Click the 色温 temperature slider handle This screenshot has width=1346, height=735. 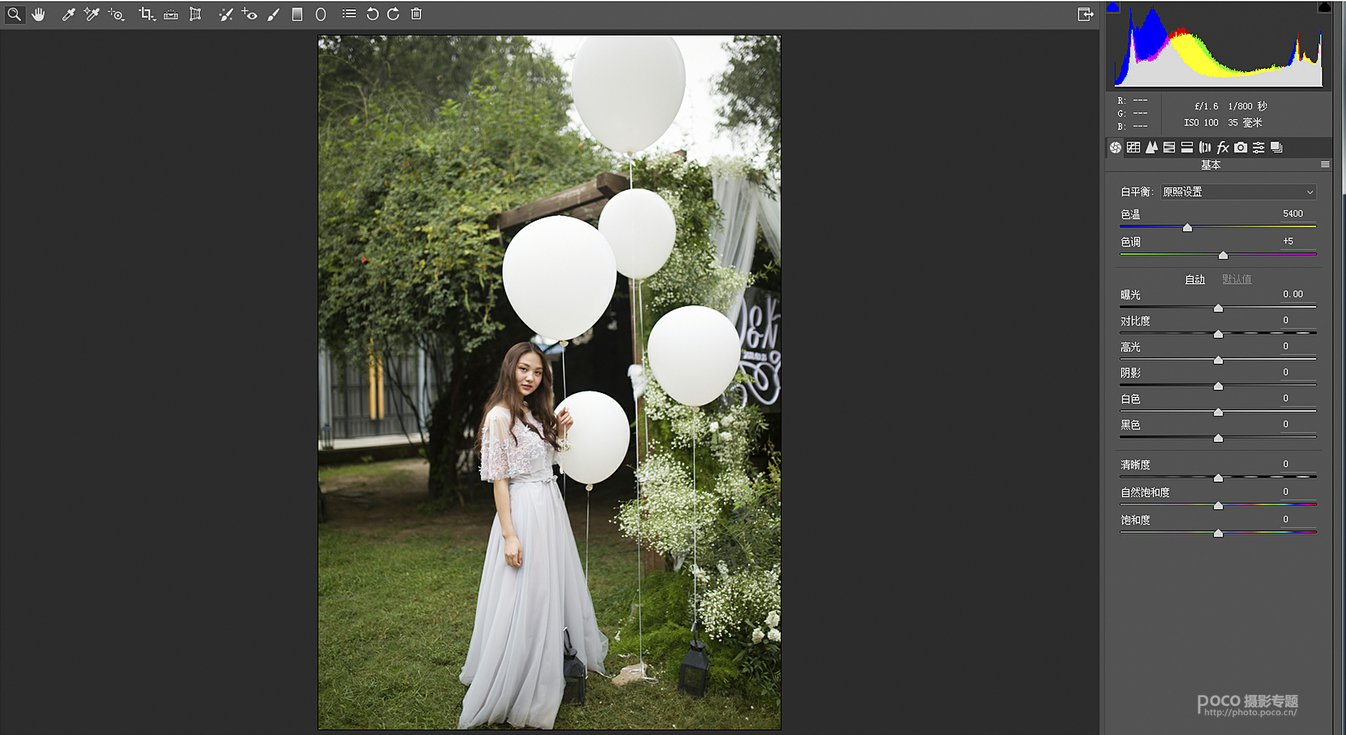tap(1187, 228)
